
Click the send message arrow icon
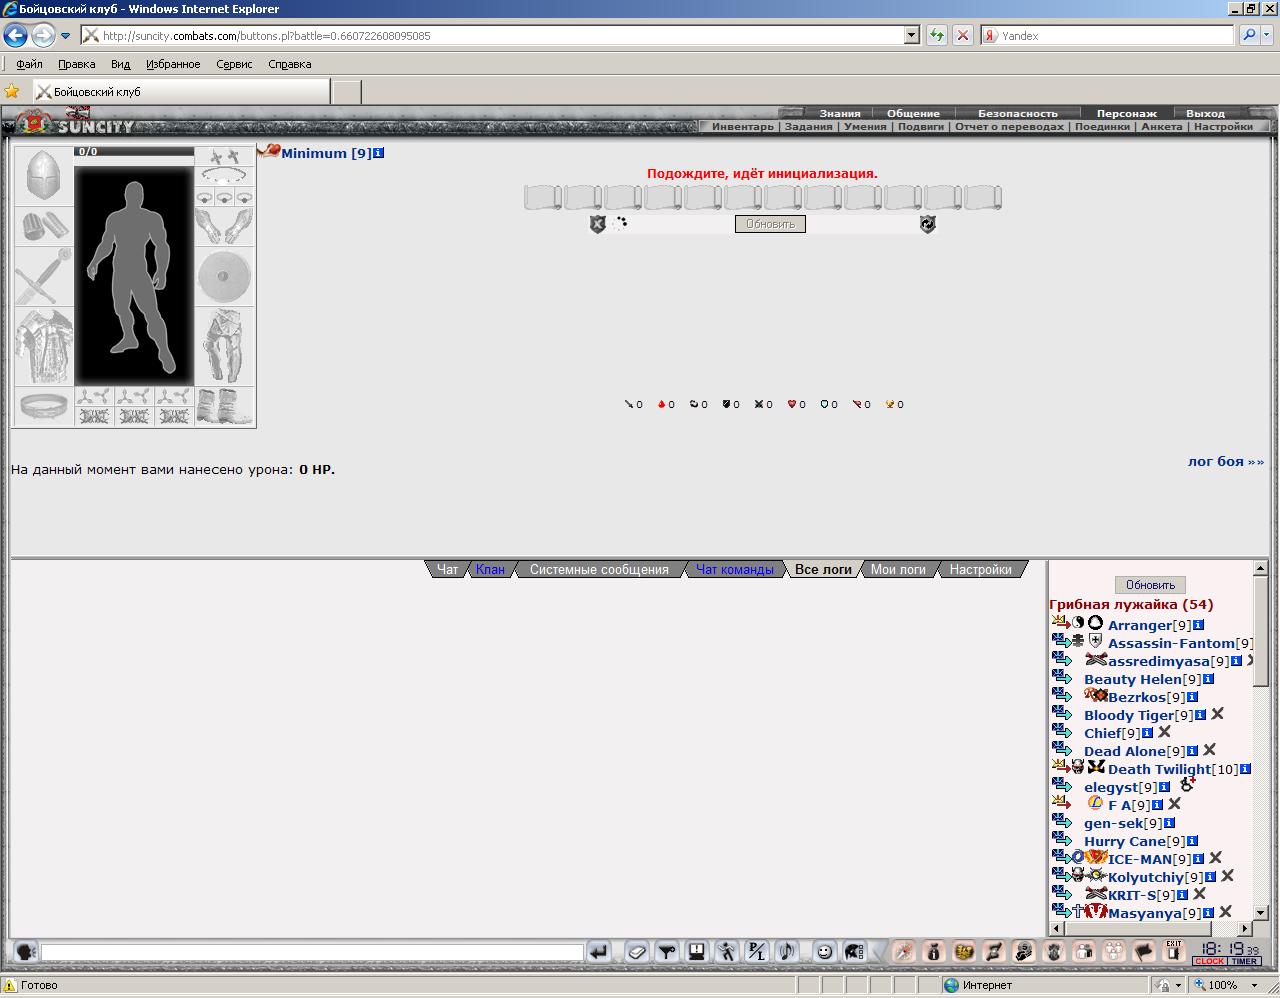tap(598, 952)
